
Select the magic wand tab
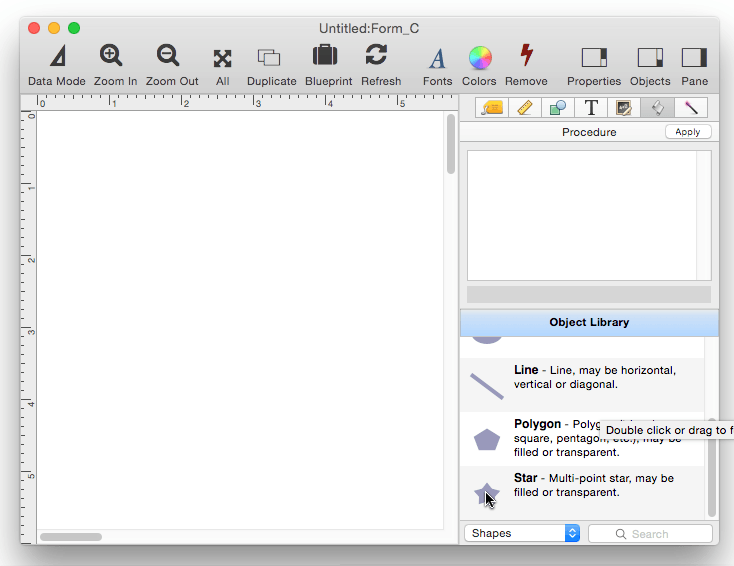(x=691, y=108)
